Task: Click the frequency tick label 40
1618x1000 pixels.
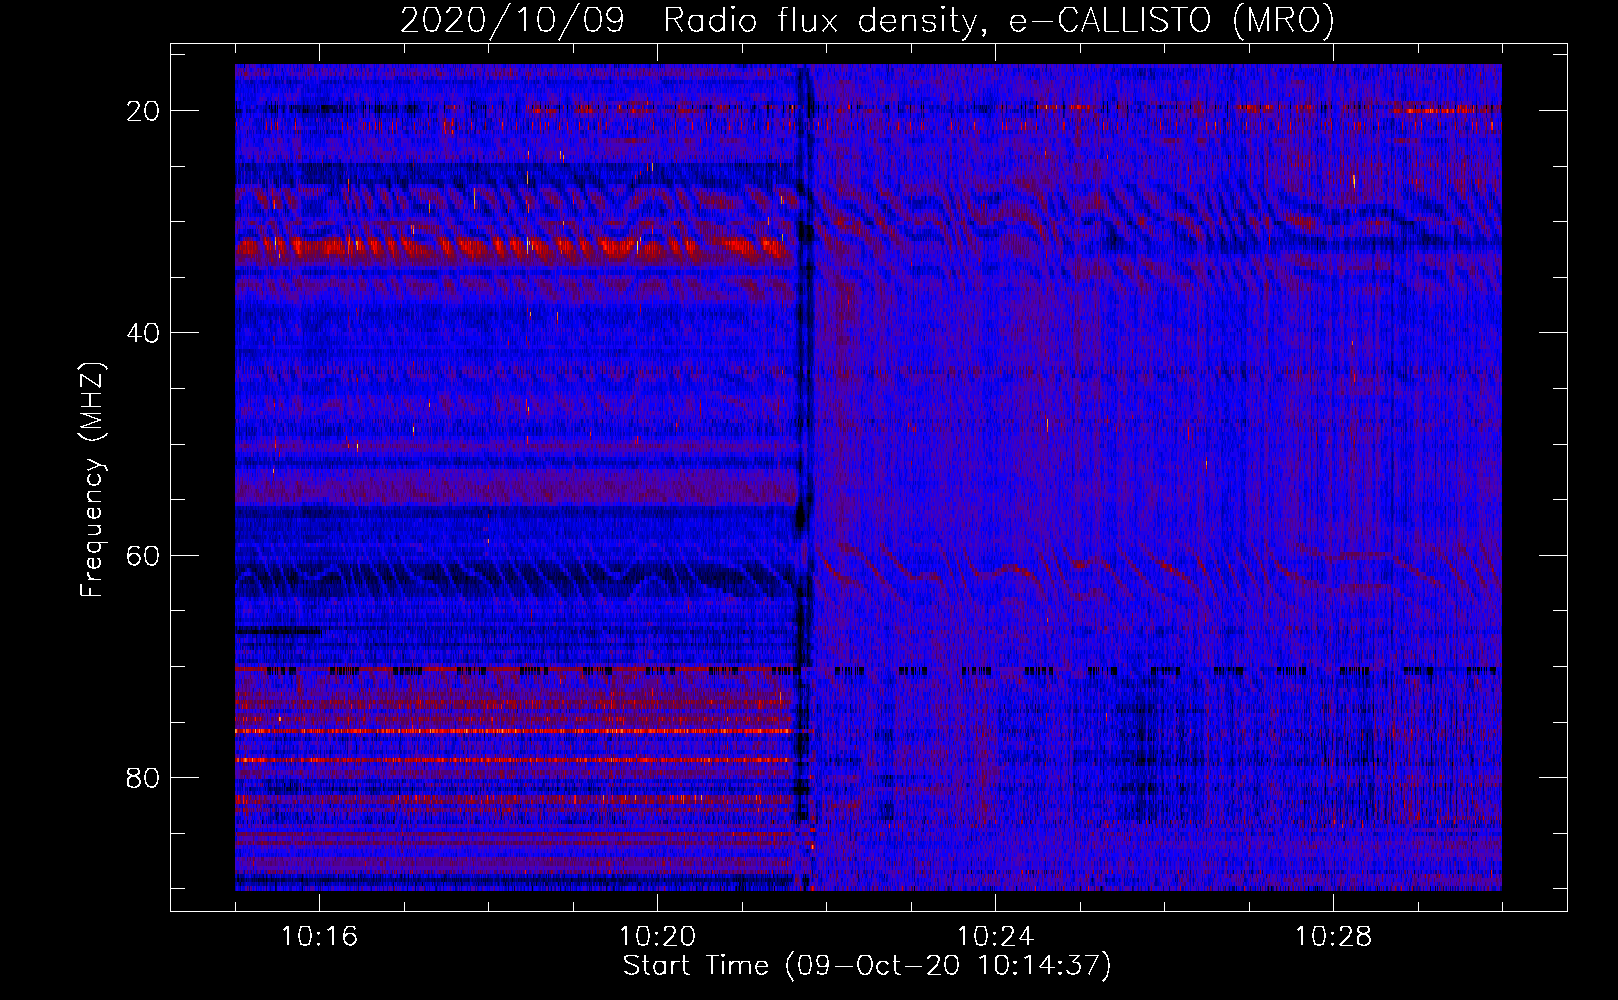Action: pos(144,333)
